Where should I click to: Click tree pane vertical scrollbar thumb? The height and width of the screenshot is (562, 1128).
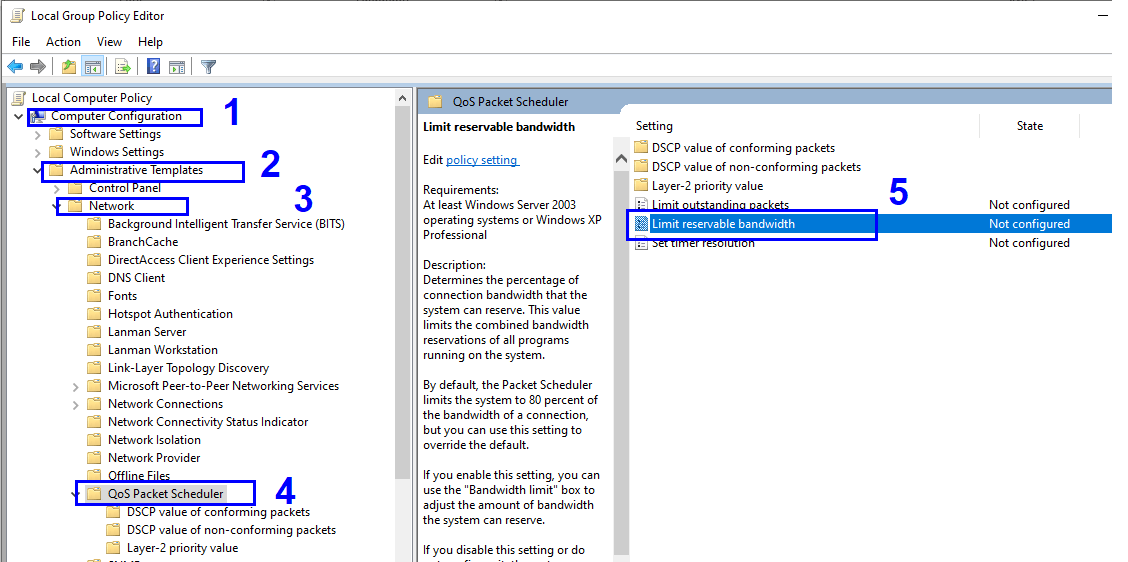(x=403, y=293)
